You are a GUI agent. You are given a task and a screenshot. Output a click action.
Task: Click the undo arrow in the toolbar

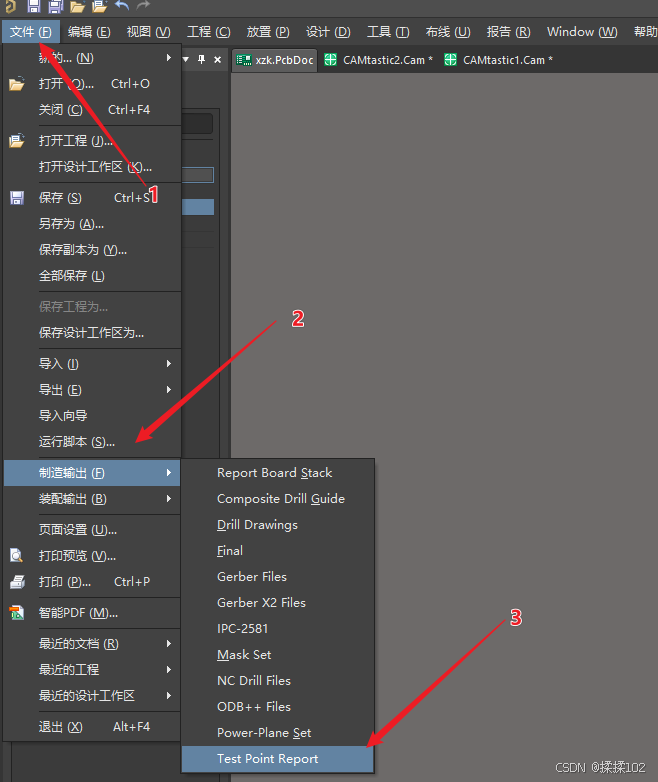pos(121,5)
